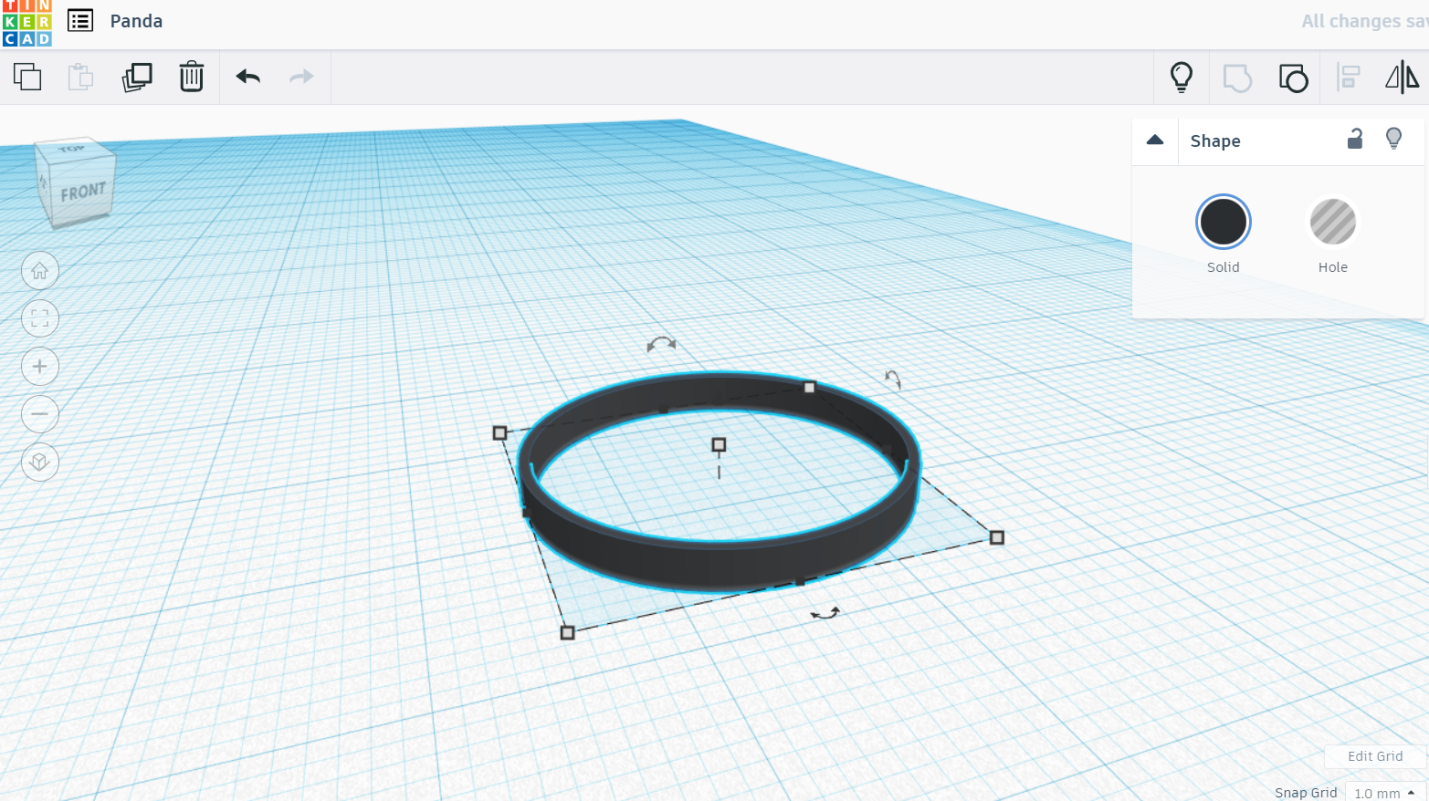Click the Hole label text
The image size is (1429, 801).
pos(1333,267)
